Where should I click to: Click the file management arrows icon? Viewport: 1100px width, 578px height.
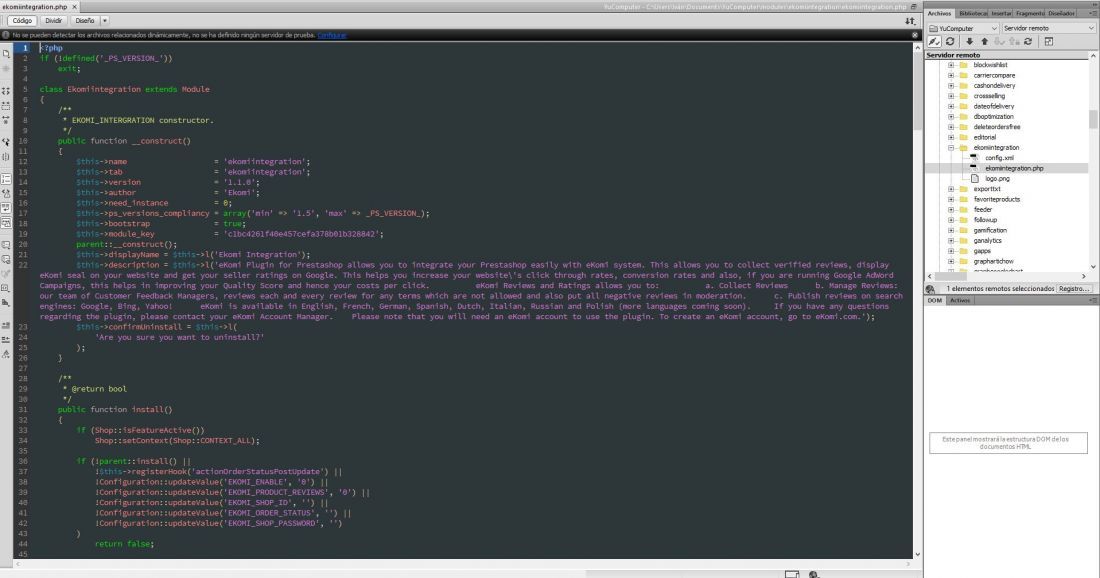coord(910,21)
